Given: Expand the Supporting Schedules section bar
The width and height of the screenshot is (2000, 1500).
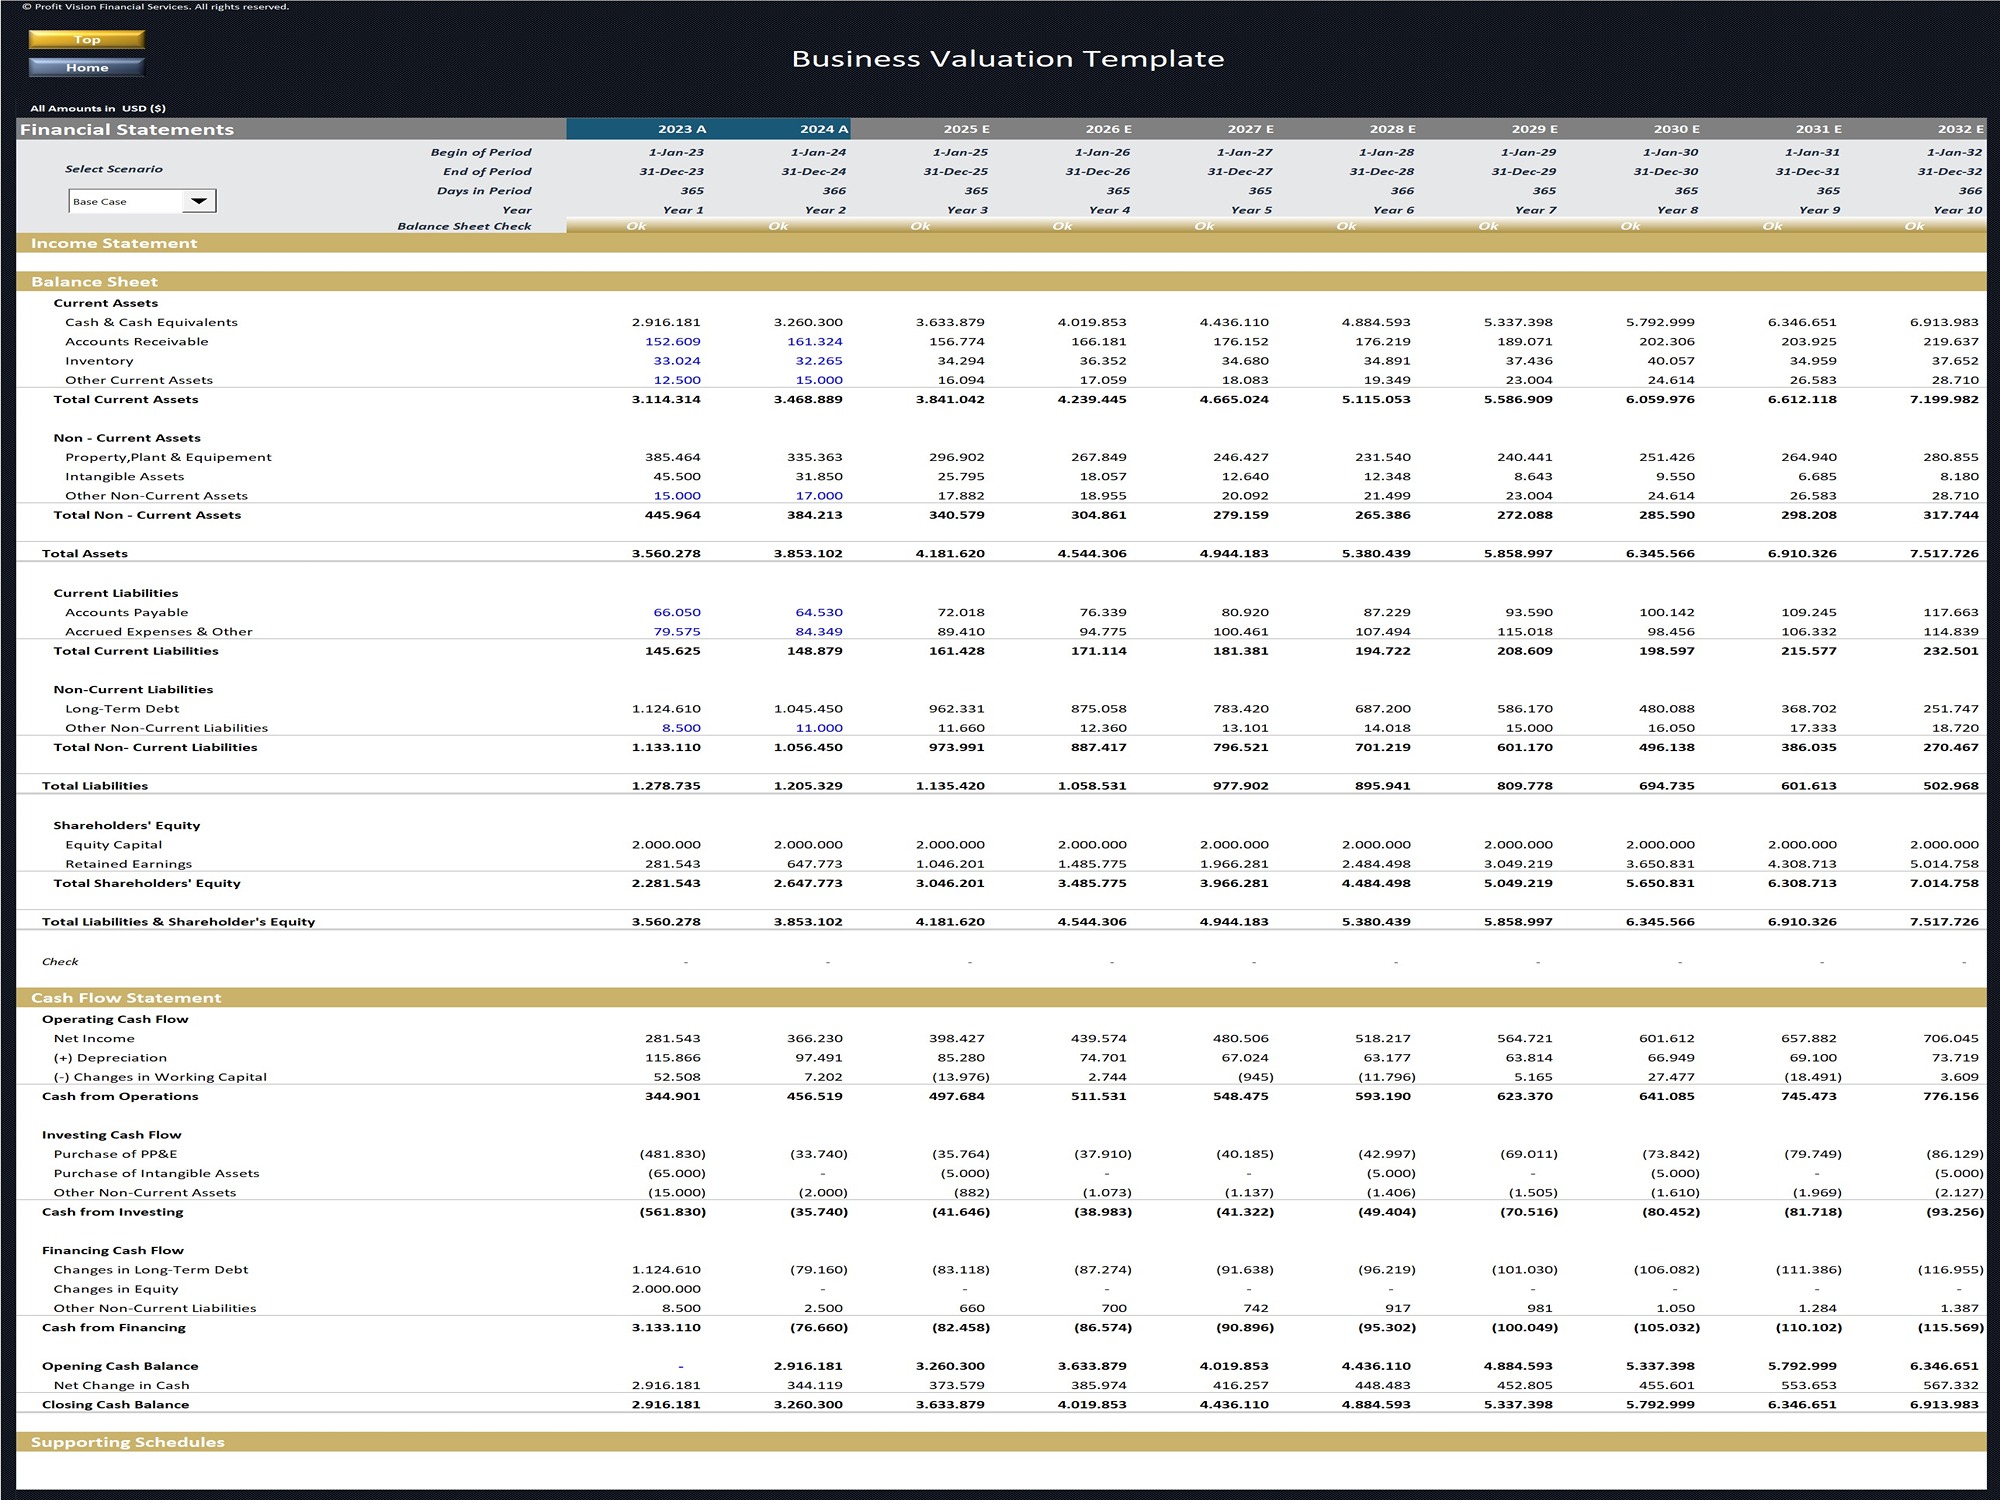Looking at the screenshot, I should (127, 1442).
